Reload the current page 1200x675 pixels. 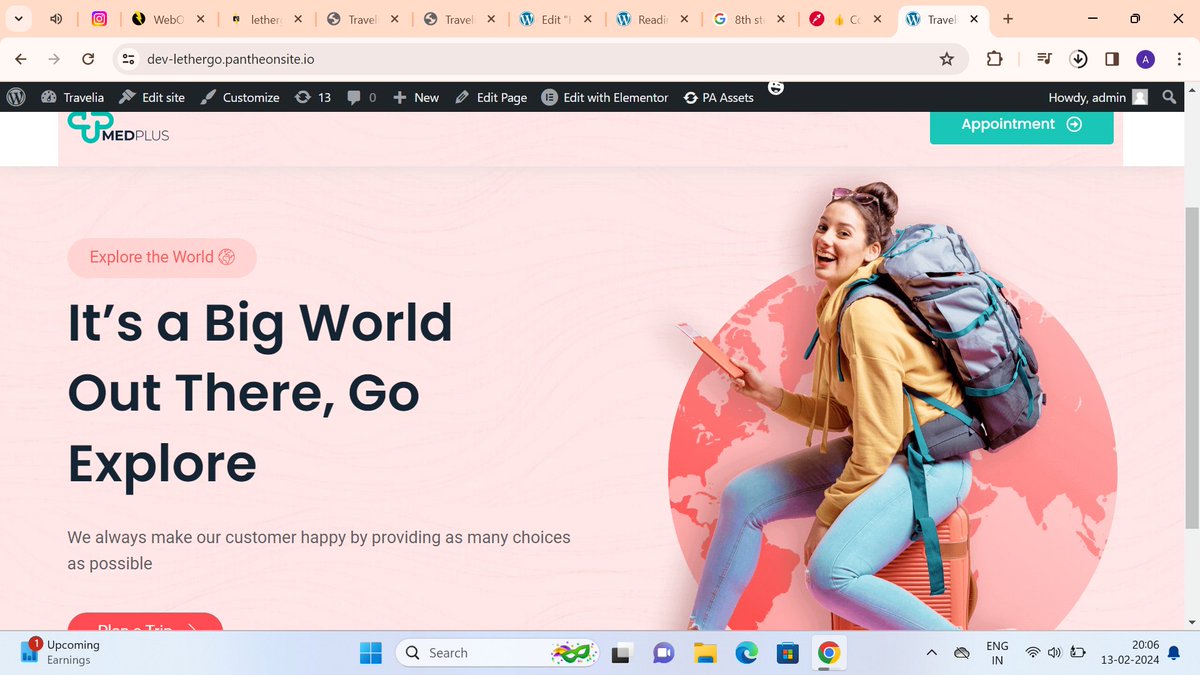pyautogui.click(x=88, y=59)
